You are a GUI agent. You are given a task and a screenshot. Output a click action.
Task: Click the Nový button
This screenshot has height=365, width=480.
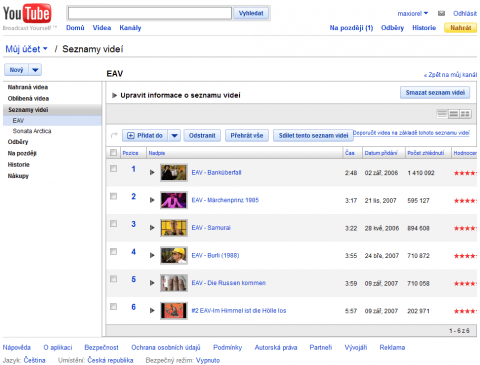tap(17, 70)
